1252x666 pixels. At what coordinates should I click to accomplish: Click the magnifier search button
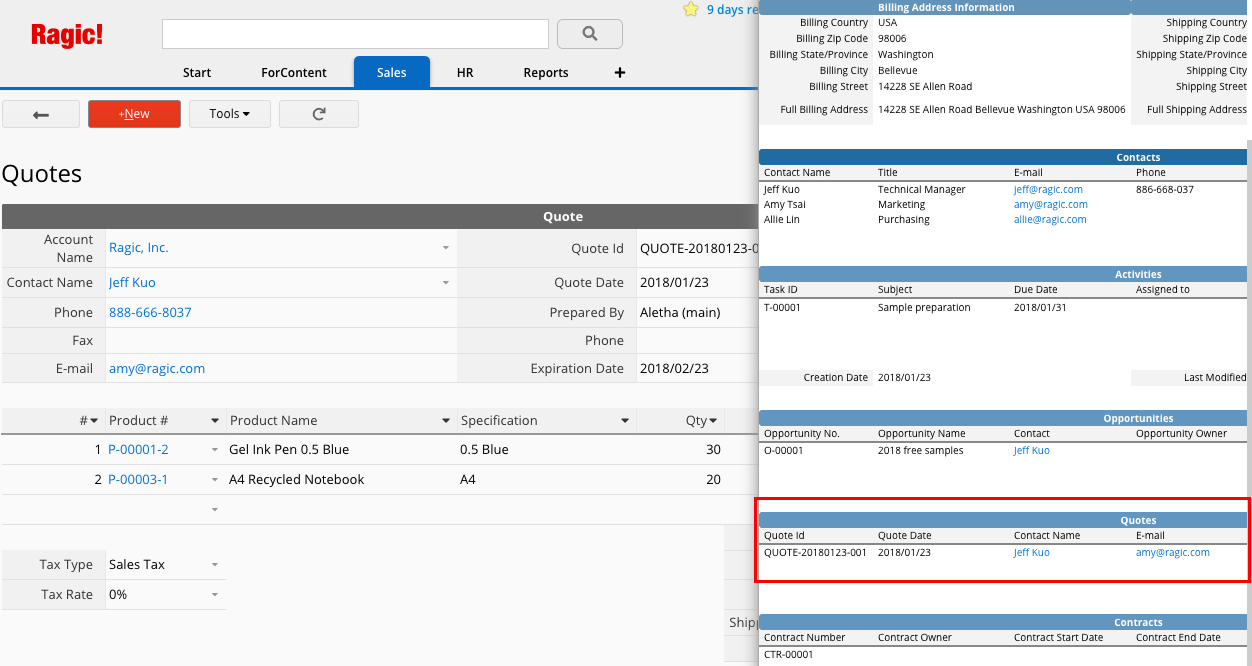click(590, 34)
